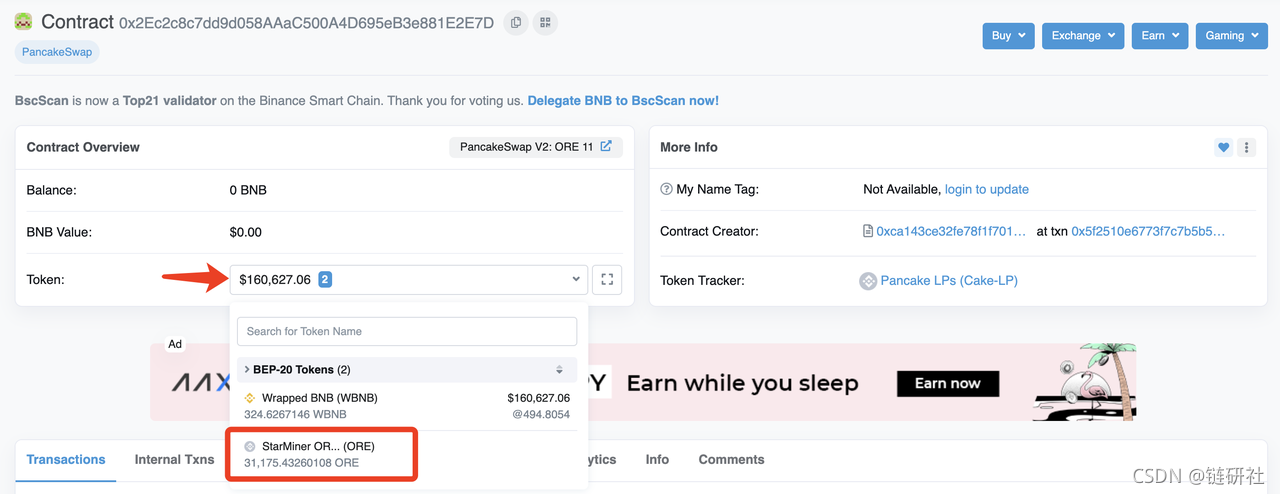Open the Exchange dropdown menu
This screenshot has width=1280, height=494.
click(x=1083, y=36)
